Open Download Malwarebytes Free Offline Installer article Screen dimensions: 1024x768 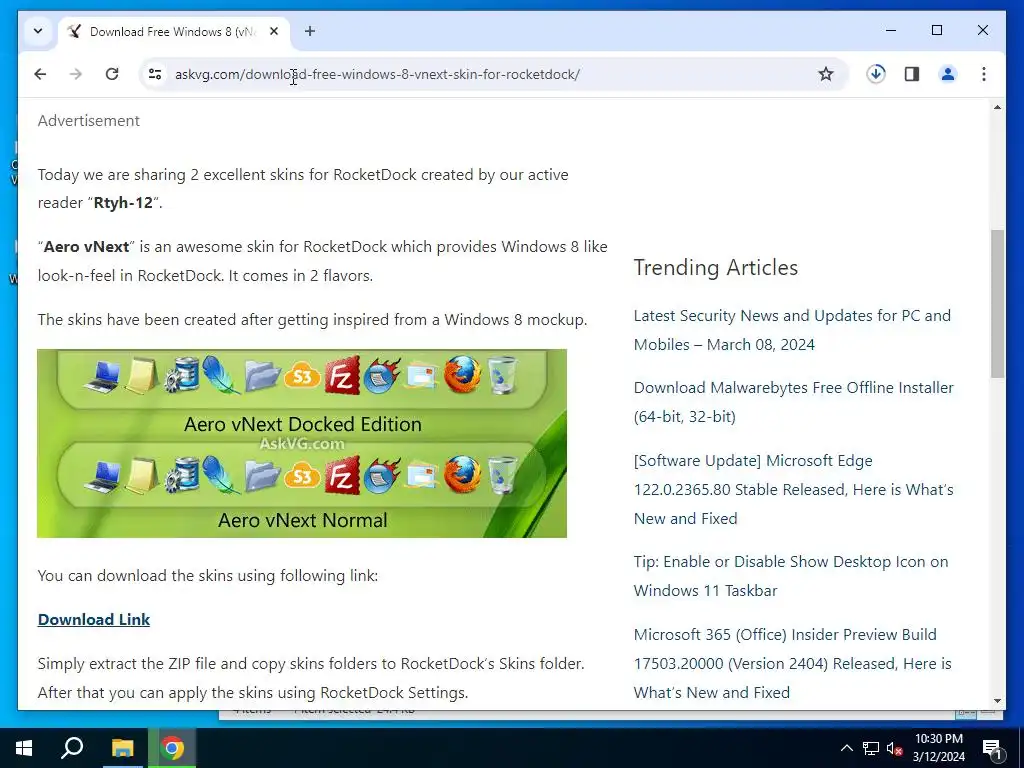pos(793,402)
